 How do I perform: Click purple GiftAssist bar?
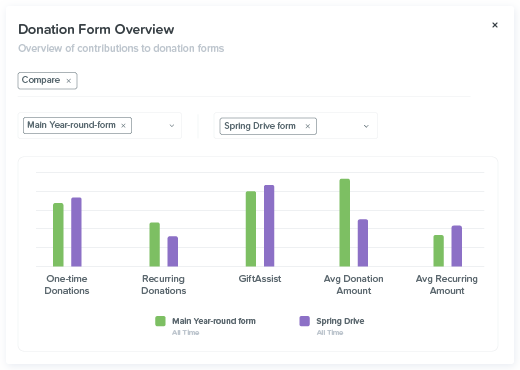click(269, 226)
